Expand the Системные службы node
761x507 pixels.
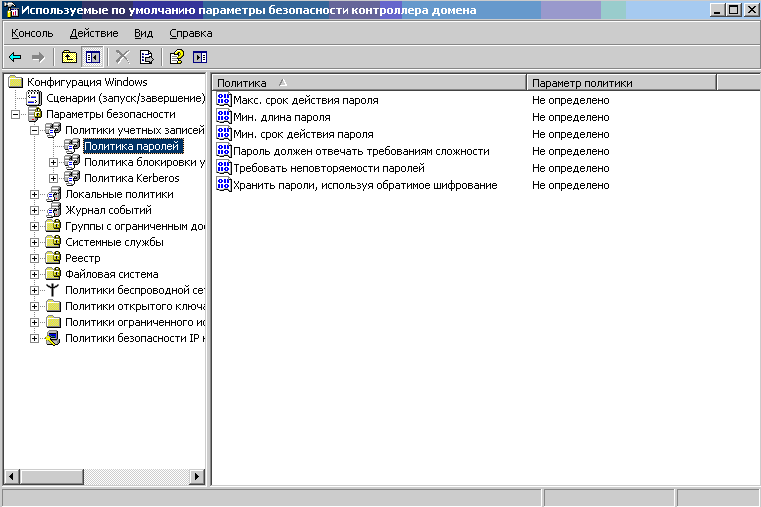34,243
